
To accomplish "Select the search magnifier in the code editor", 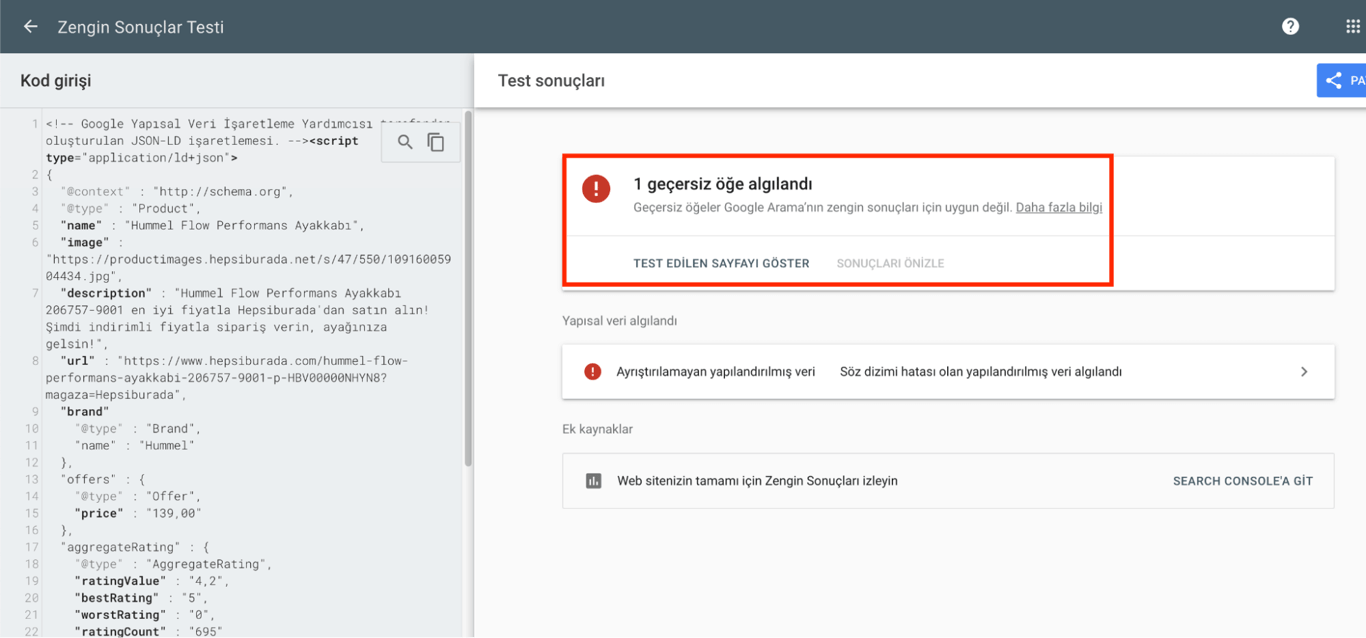I will click(x=405, y=142).
